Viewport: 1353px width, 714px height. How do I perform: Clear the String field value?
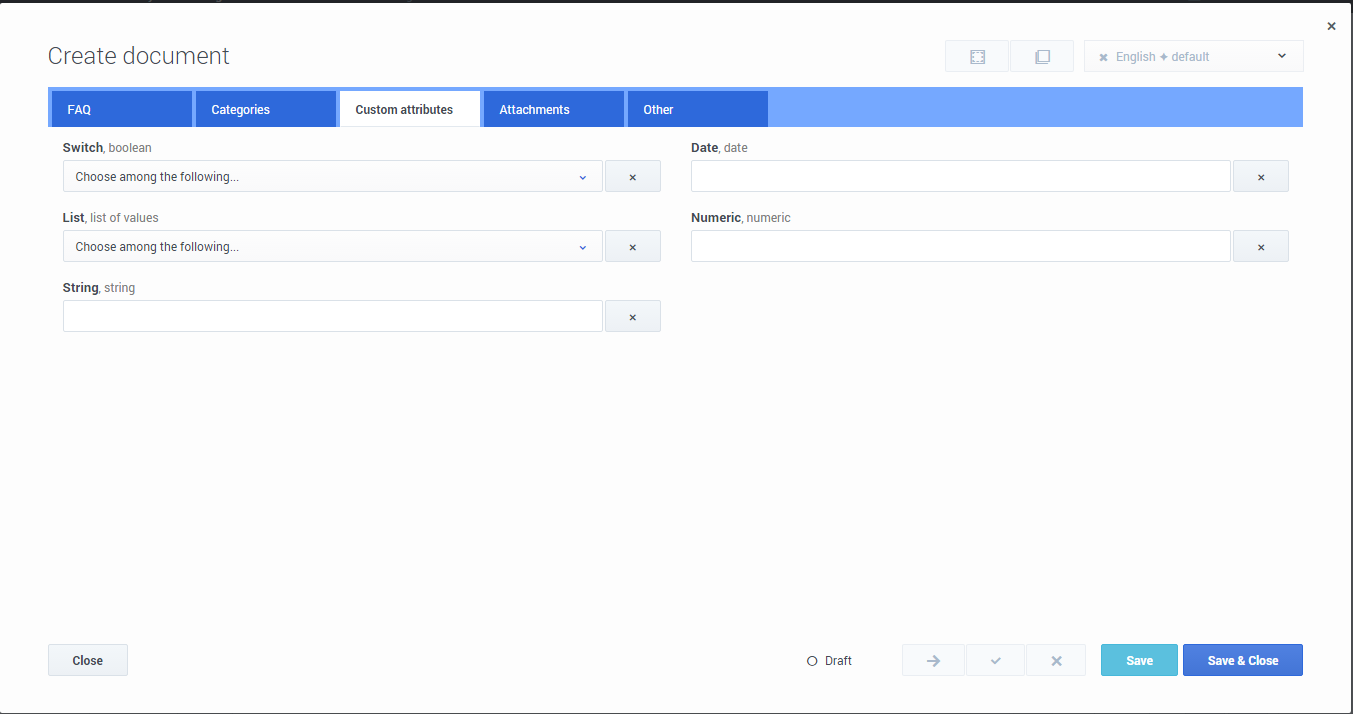(x=632, y=317)
